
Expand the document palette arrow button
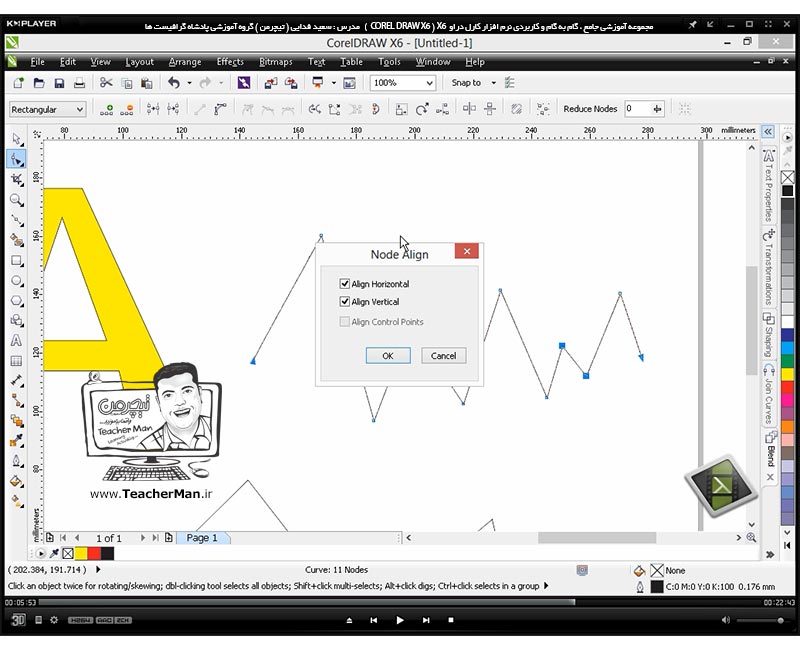(40, 553)
